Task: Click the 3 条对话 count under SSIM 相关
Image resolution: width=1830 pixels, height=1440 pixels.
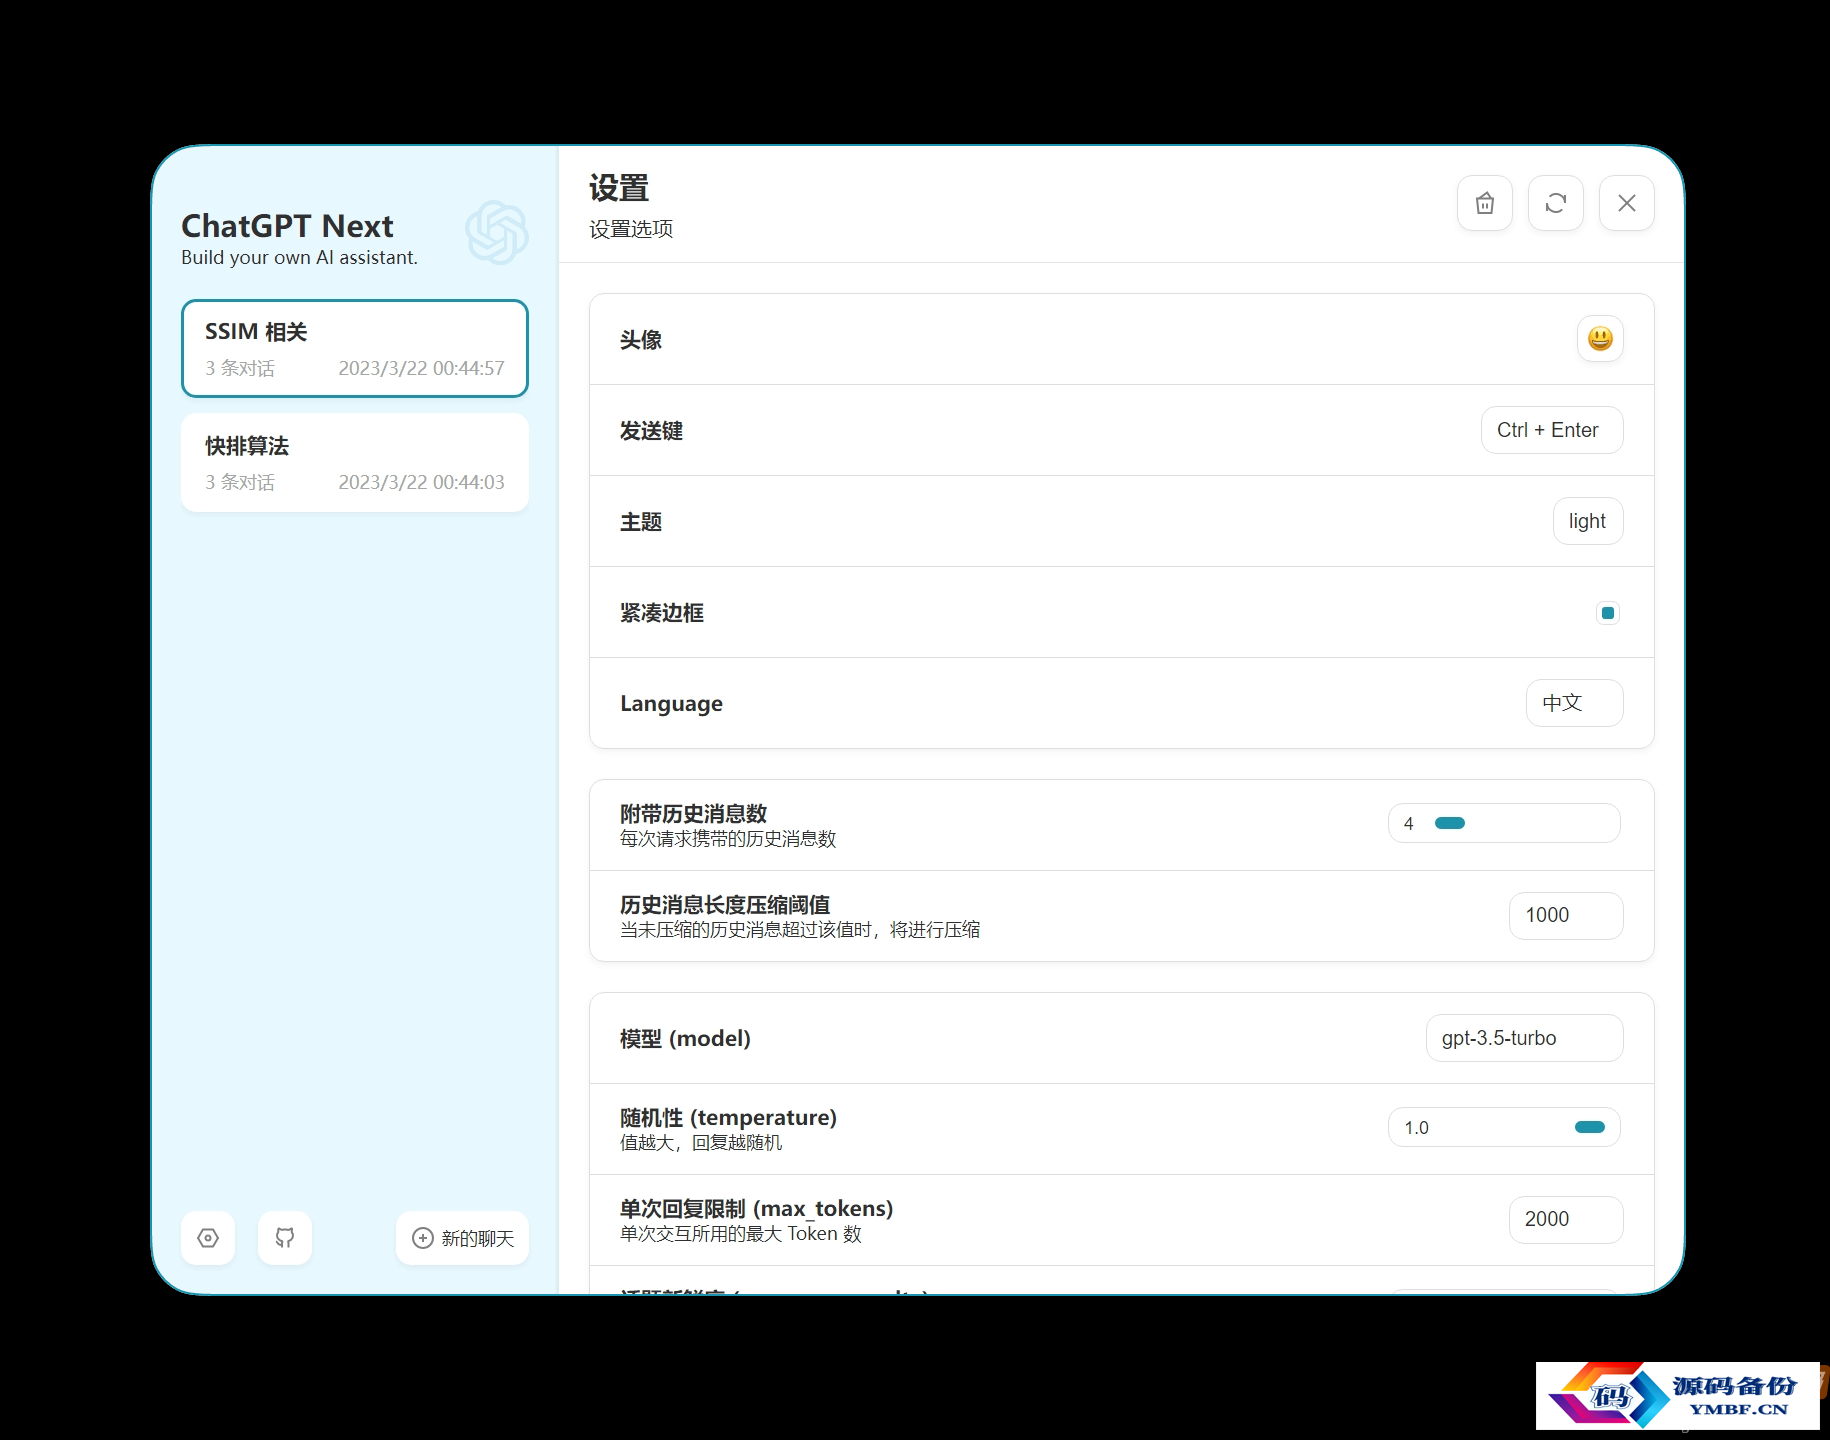Action: (240, 368)
